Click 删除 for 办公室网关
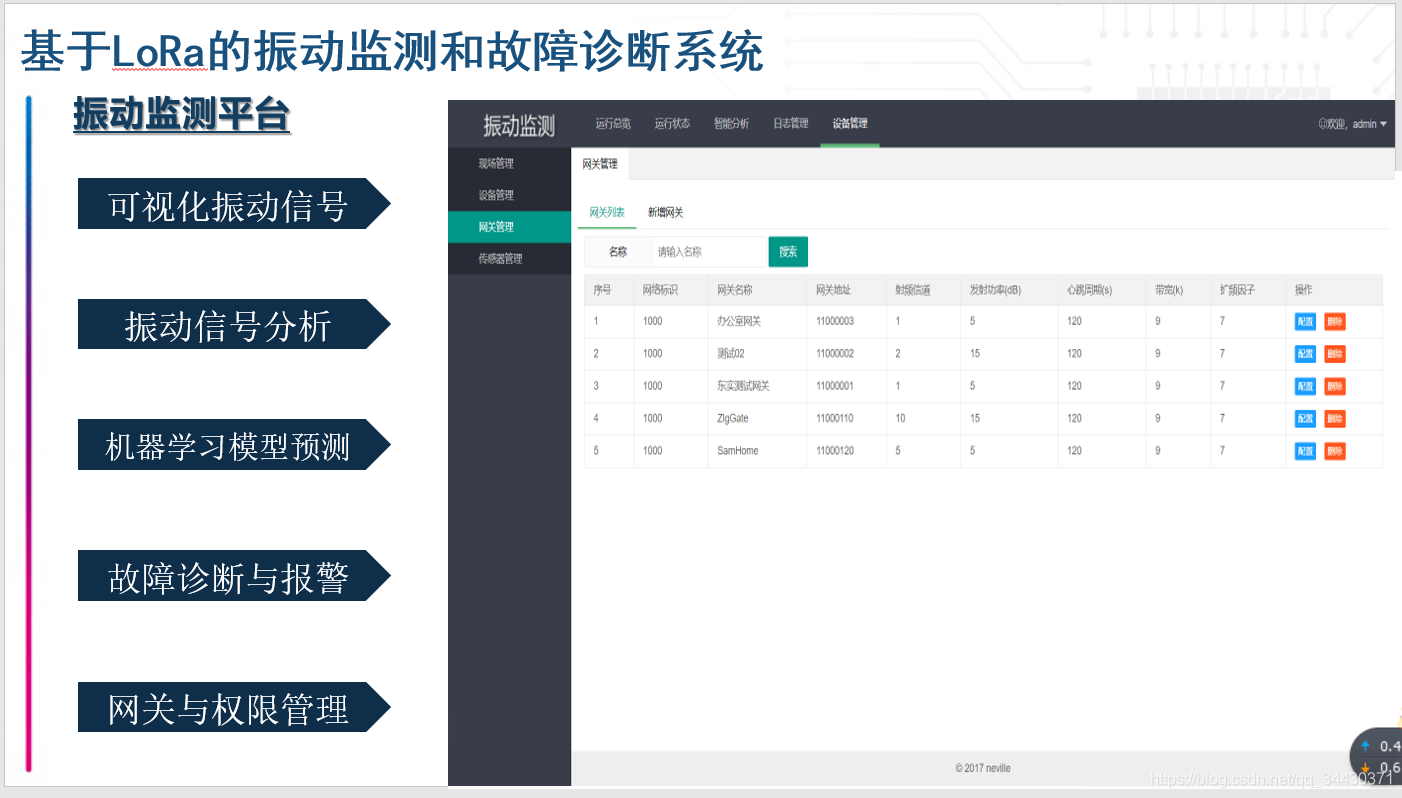The width and height of the screenshot is (1402, 798). (x=1335, y=322)
